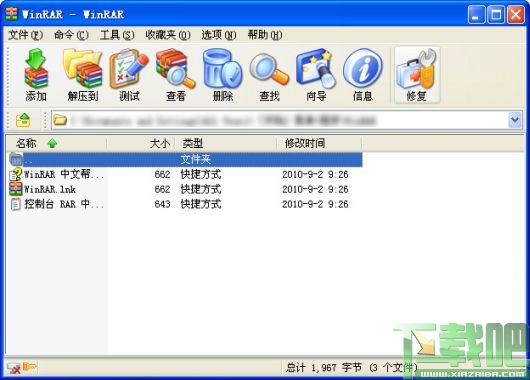
Task: Click the blurred address path field
Action: [223, 120]
